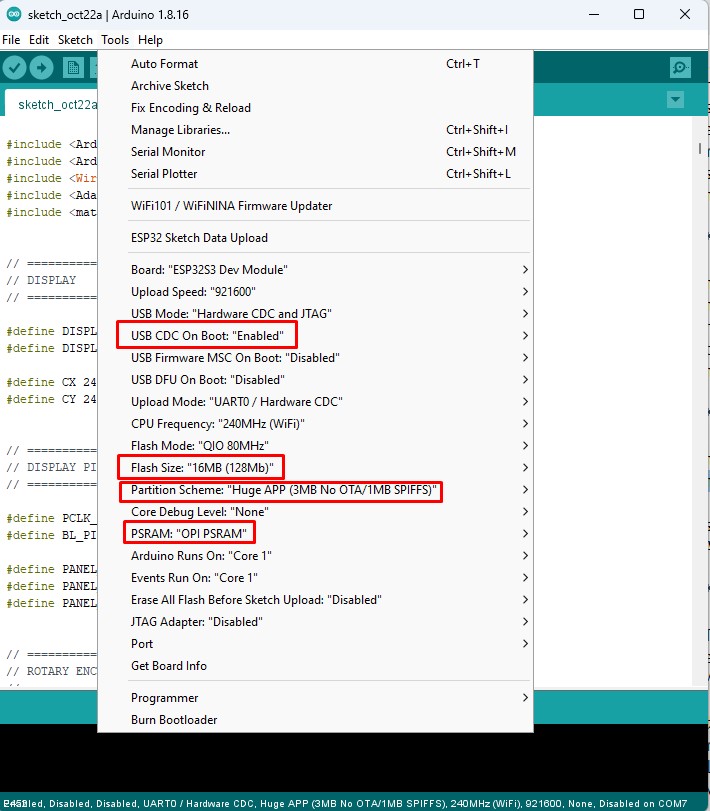Image resolution: width=710 pixels, height=811 pixels.
Task: Expand JTAG Adapter Disabled submenu
Action: [315, 622]
